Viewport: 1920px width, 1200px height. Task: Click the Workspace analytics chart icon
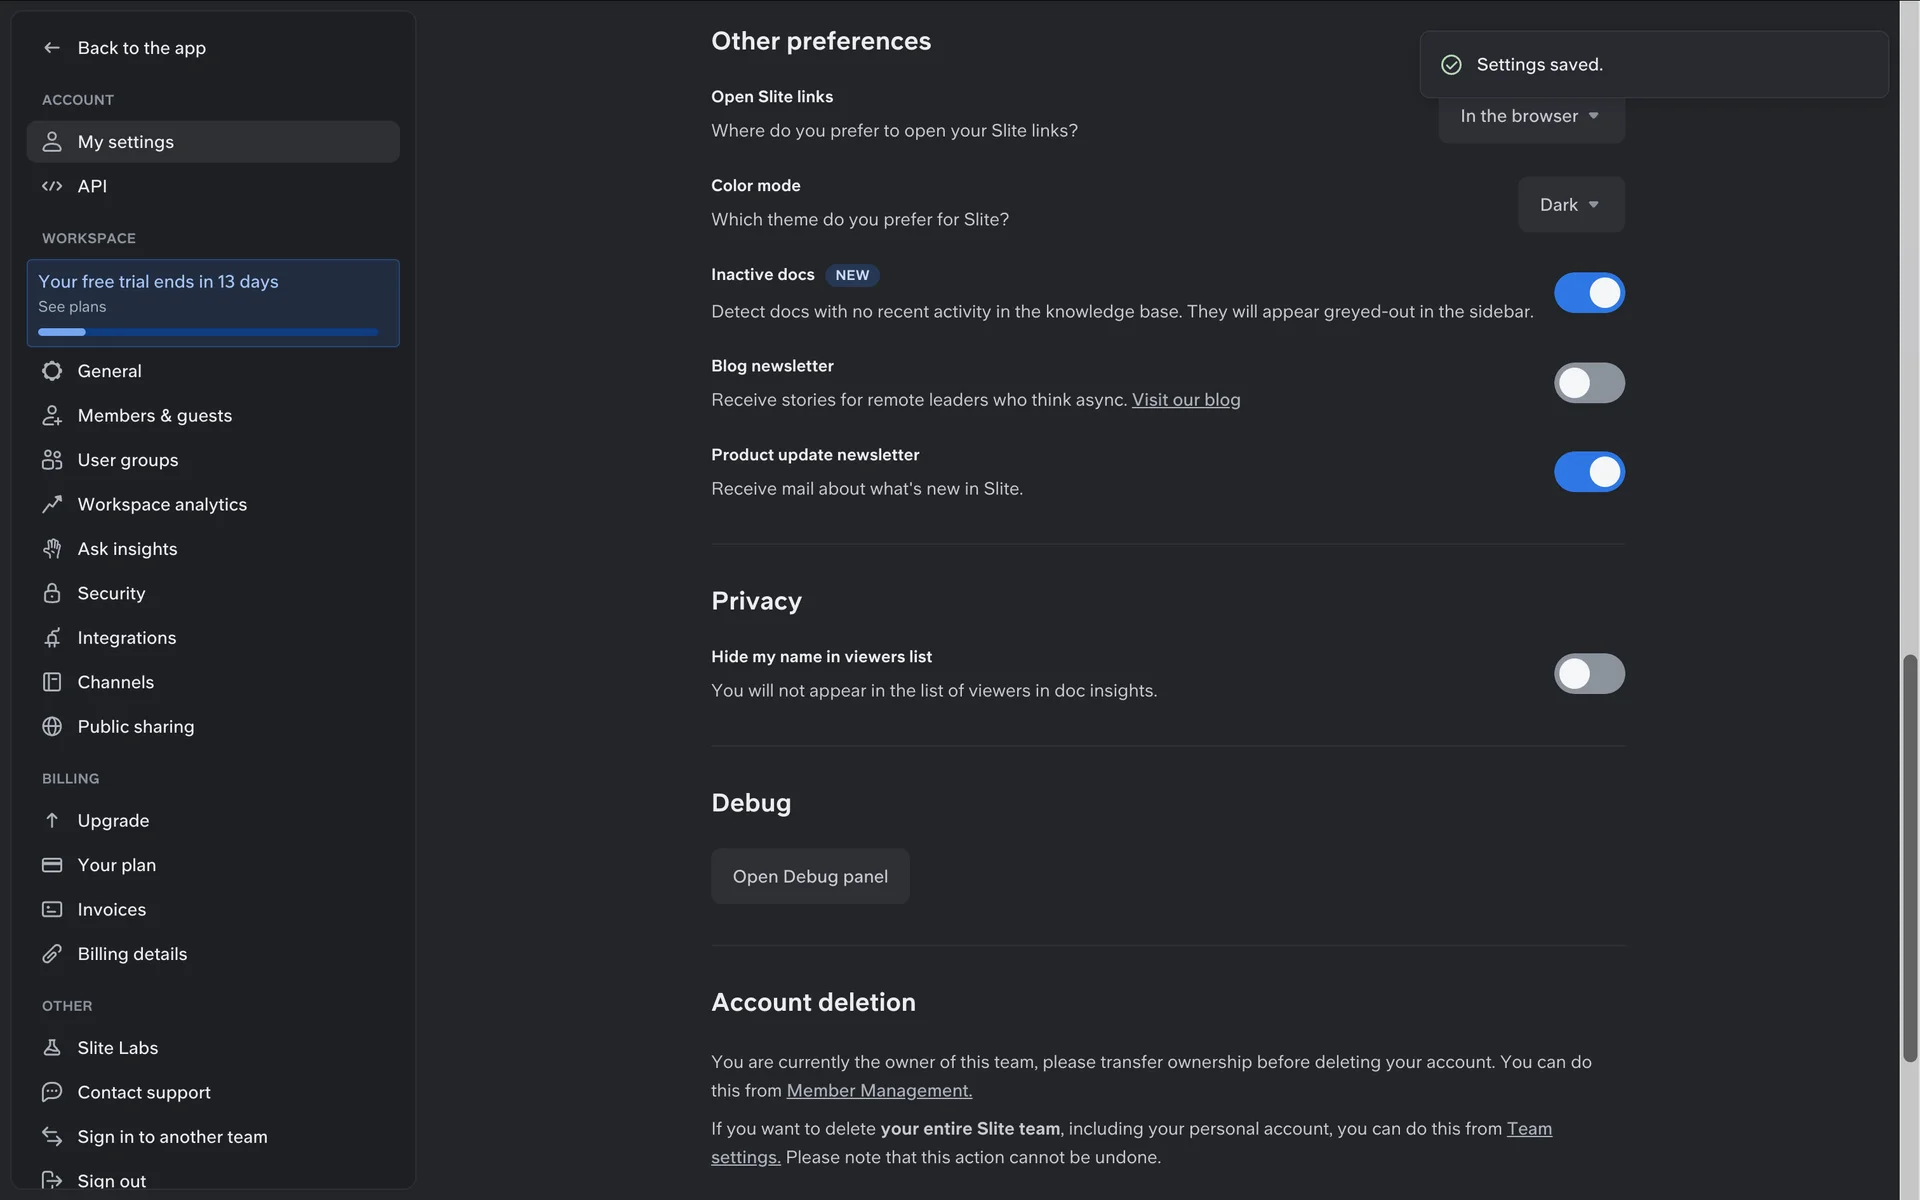(x=52, y=504)
